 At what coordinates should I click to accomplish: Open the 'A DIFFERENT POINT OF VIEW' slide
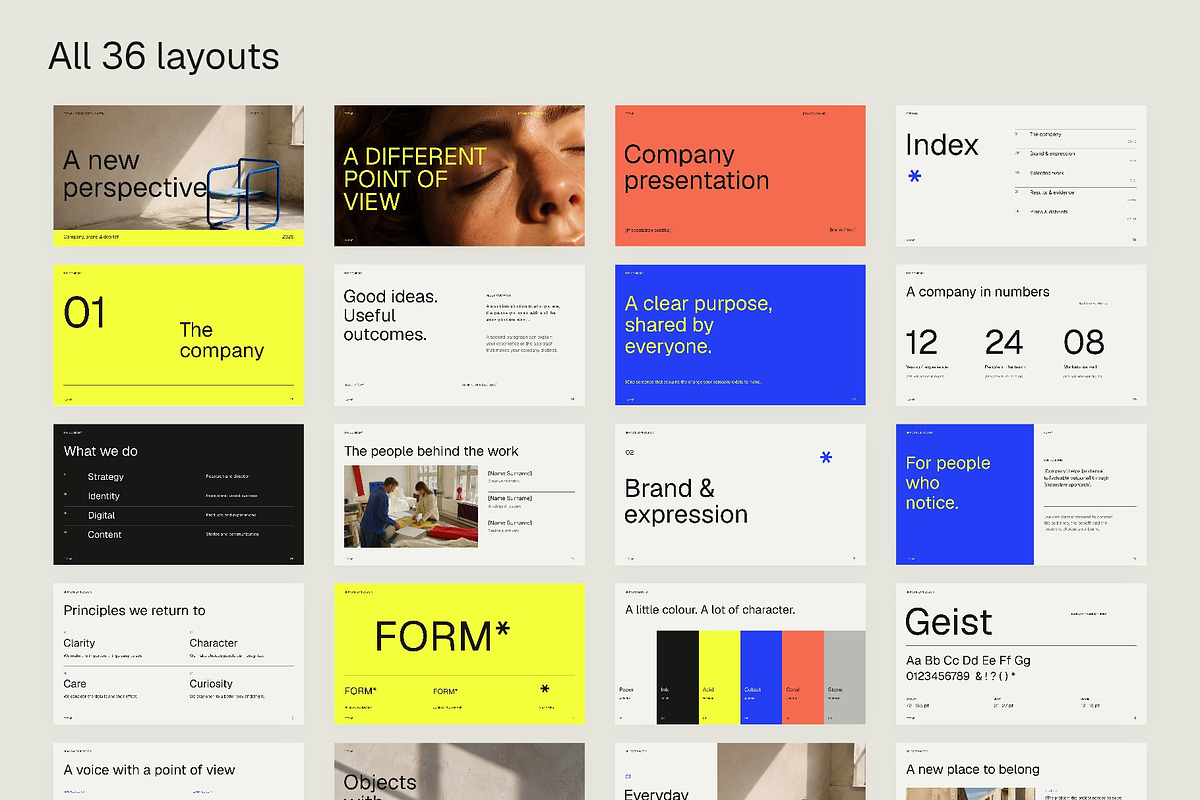(x=459, y=175)
